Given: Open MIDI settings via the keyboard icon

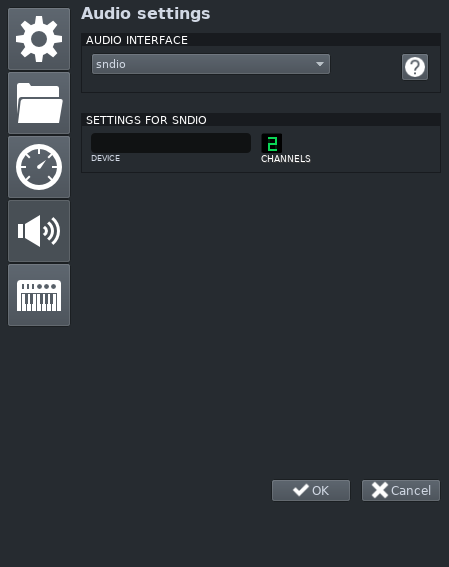Looking at the screenshot, I should 39,295.
